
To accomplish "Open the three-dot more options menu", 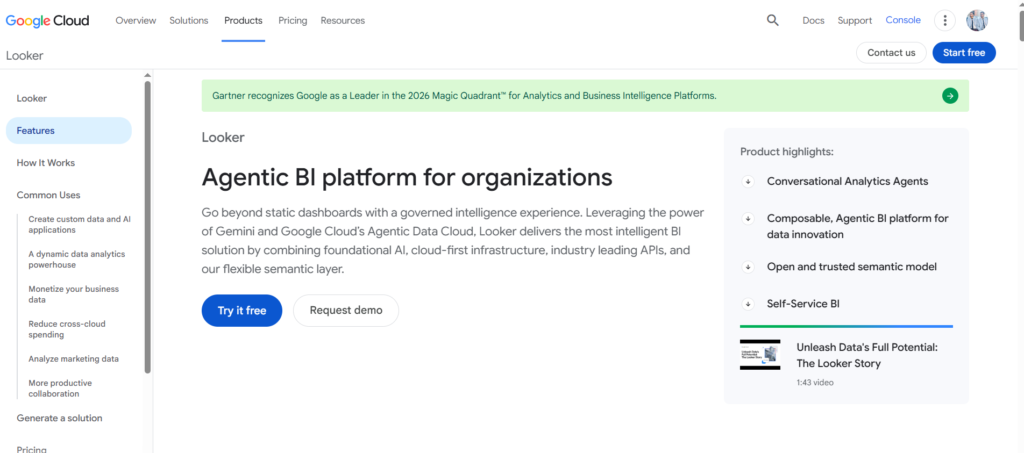I will [x=944, y=20].
